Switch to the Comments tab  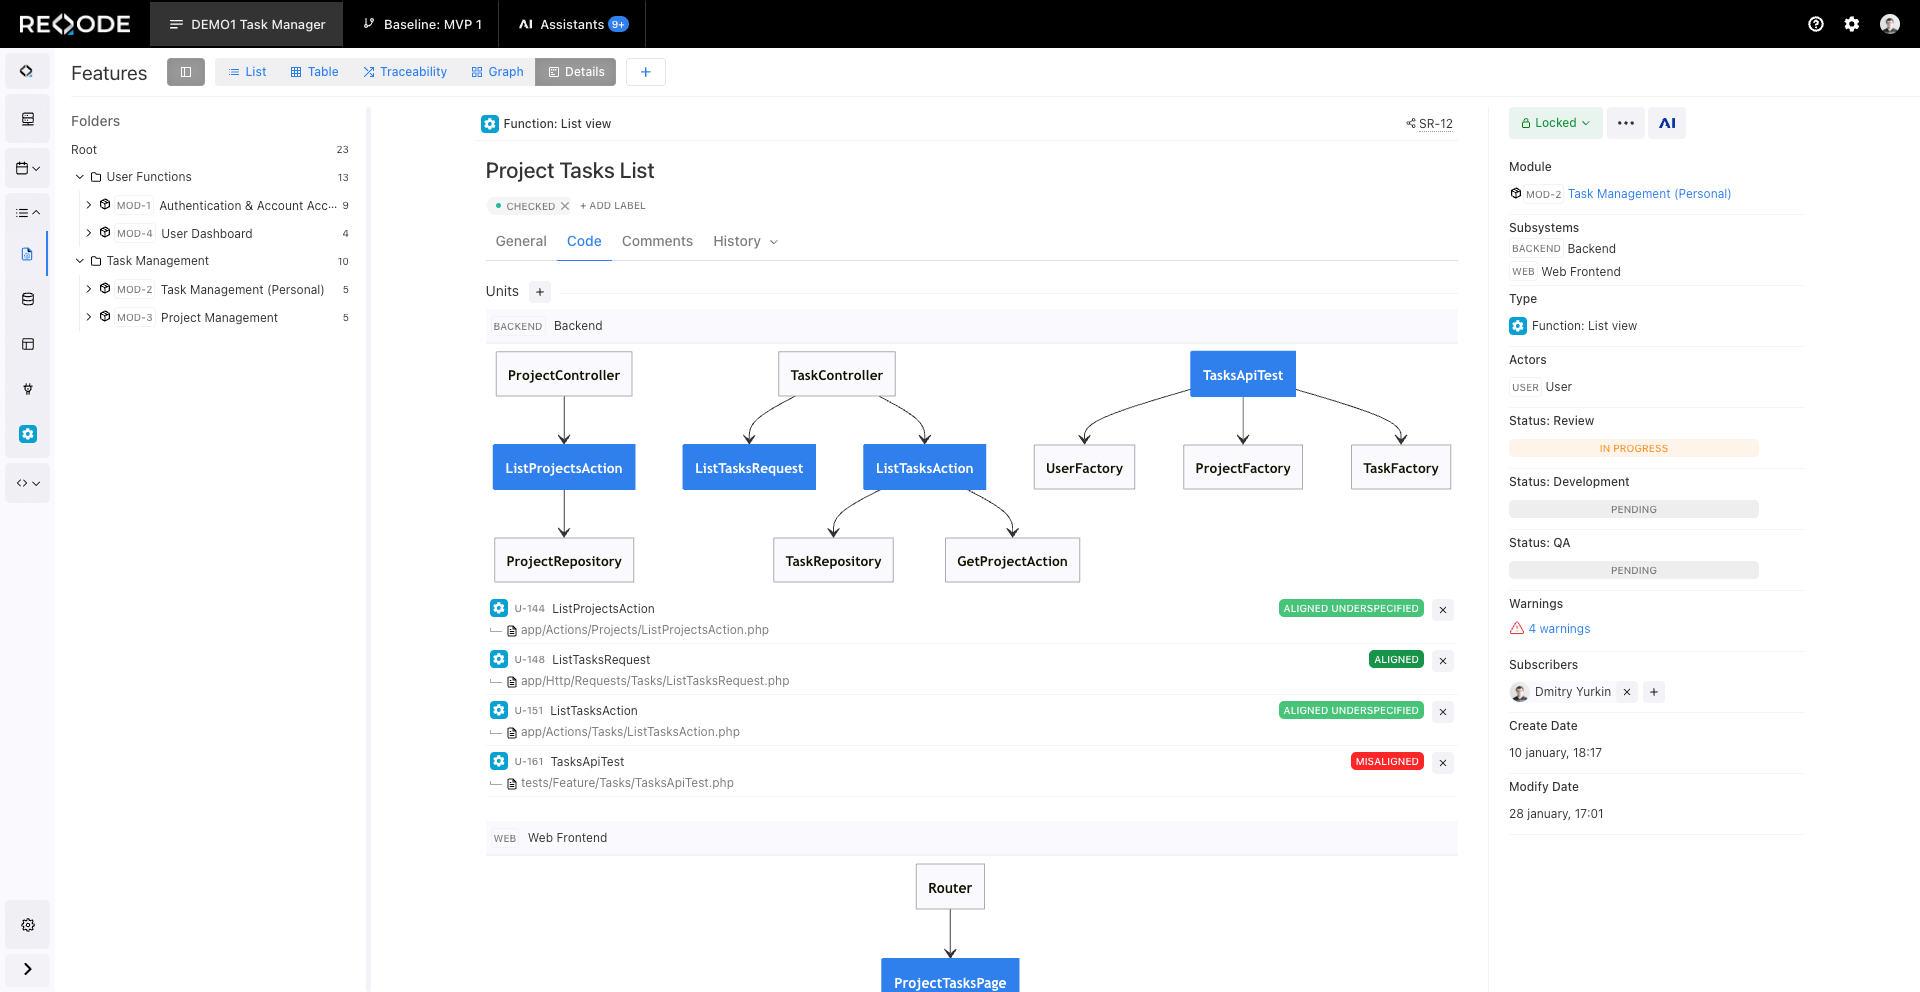(656, 241)
